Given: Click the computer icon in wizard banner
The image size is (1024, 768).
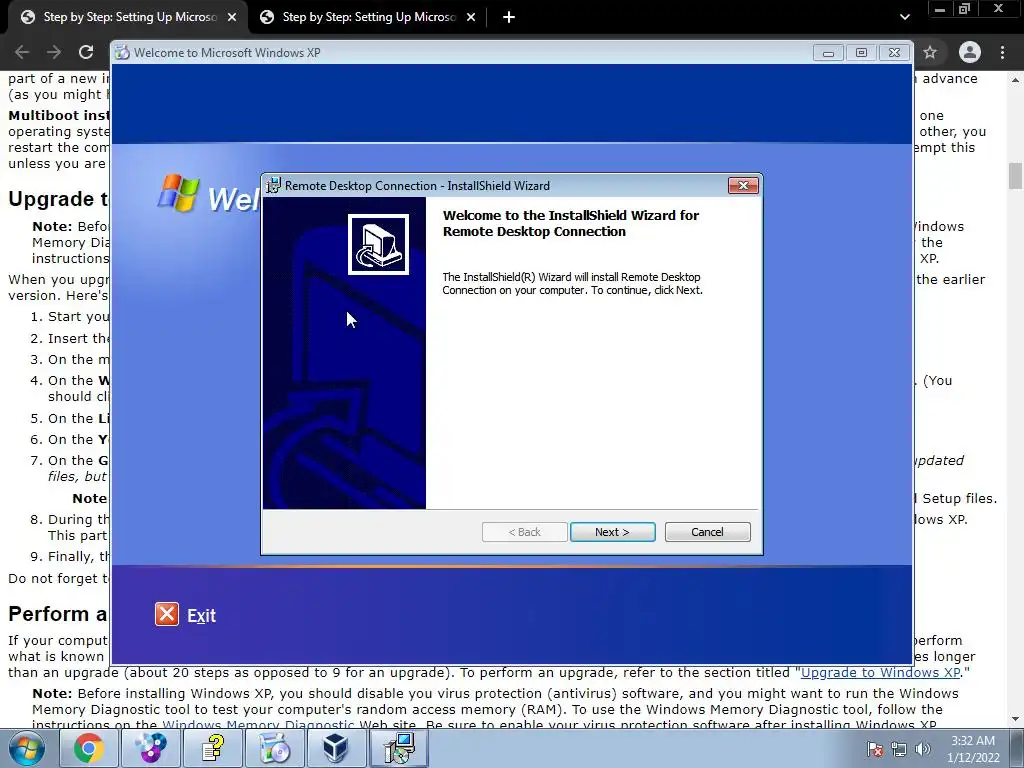Looking at the screenshot, I should click(x=378, y=244).
